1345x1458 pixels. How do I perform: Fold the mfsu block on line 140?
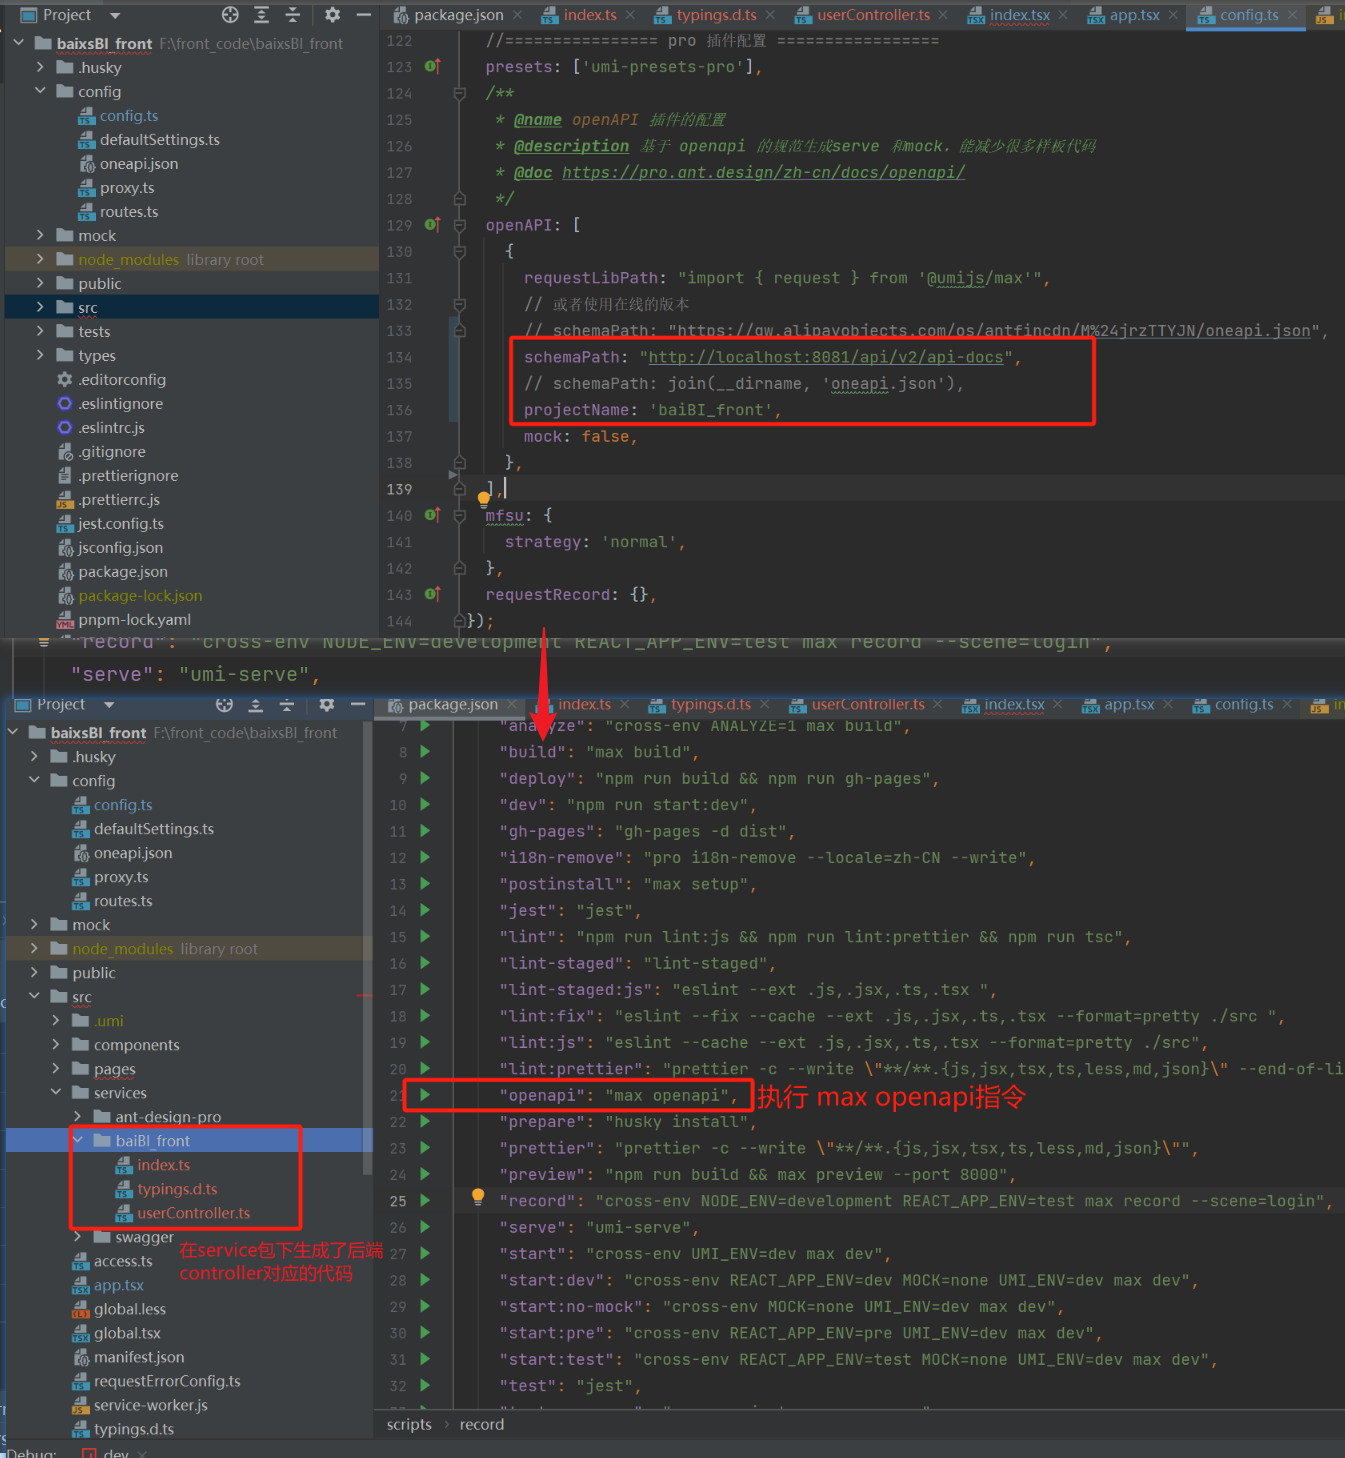(460, 516)
